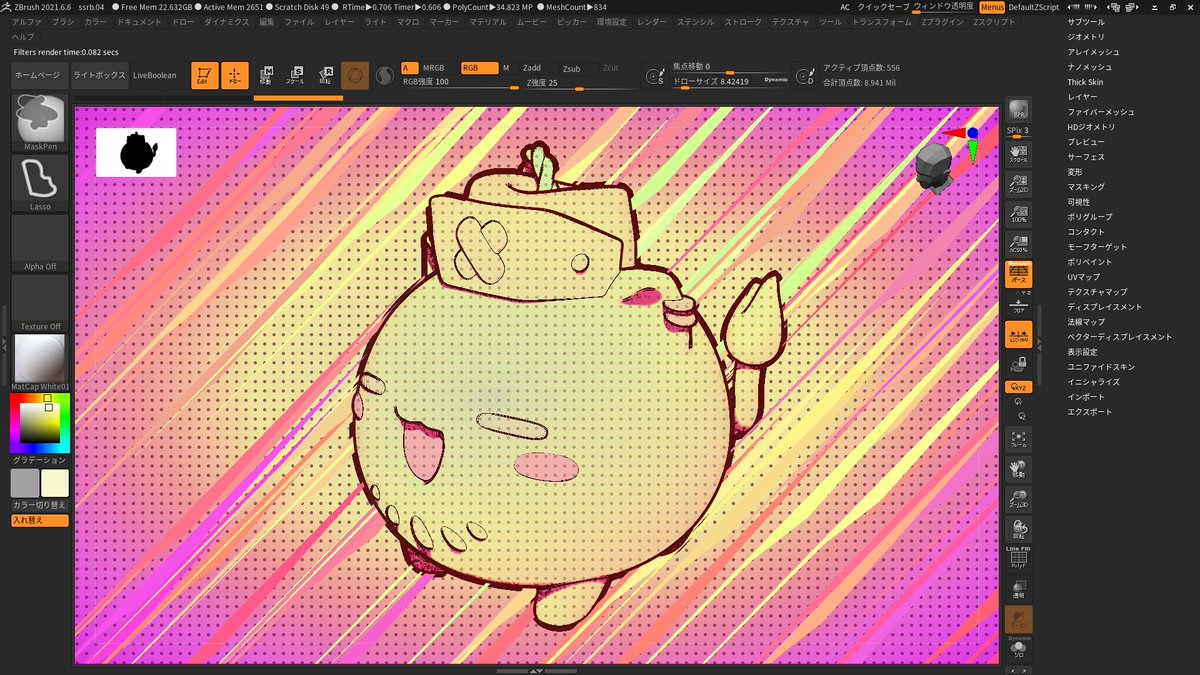Open the ライトボックス browser
The image size is (1200, 675).
tap(98, 75)
